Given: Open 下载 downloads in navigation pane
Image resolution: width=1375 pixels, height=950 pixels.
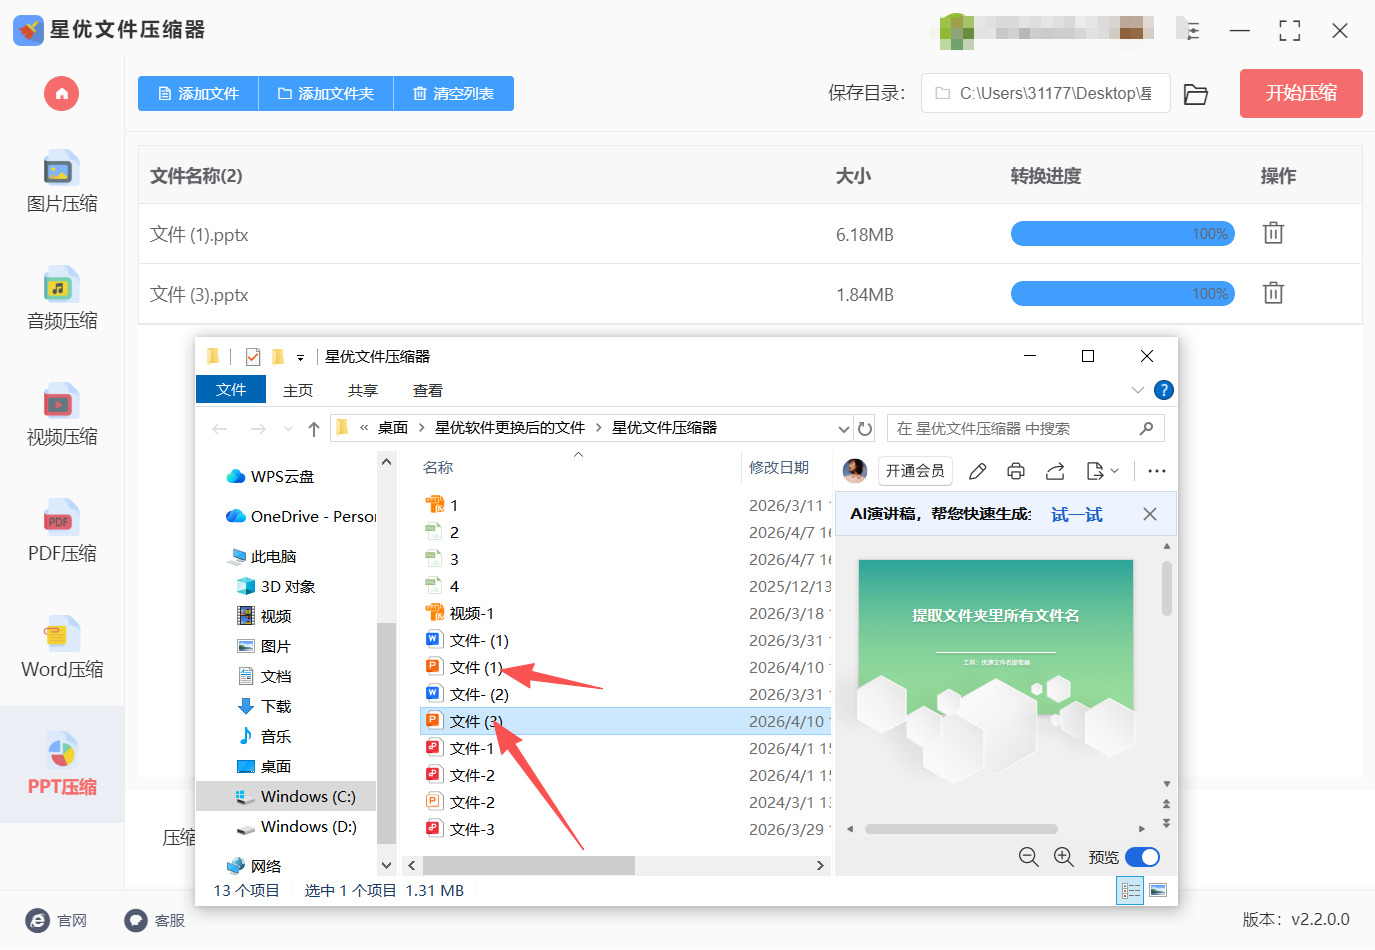Looking at the screenshot, I should 264,707.
